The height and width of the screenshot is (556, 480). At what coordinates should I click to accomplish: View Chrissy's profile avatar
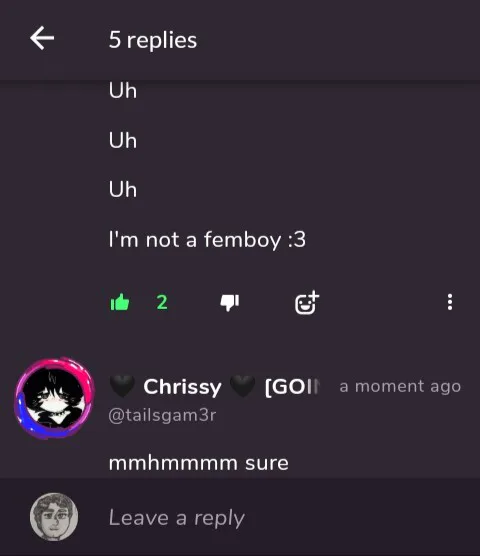(54, 399)
